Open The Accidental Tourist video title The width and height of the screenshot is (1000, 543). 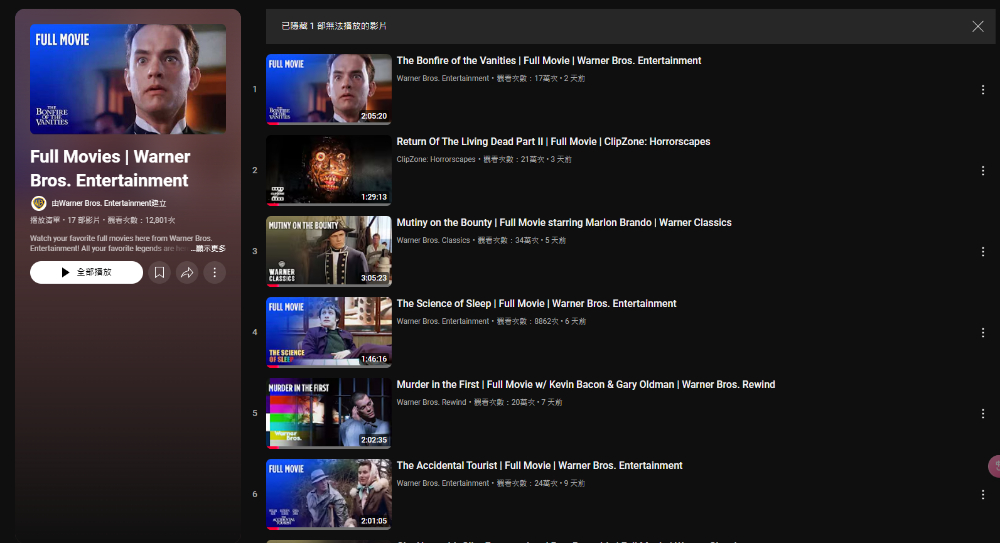pyautogui.click(x=540, y=466)
